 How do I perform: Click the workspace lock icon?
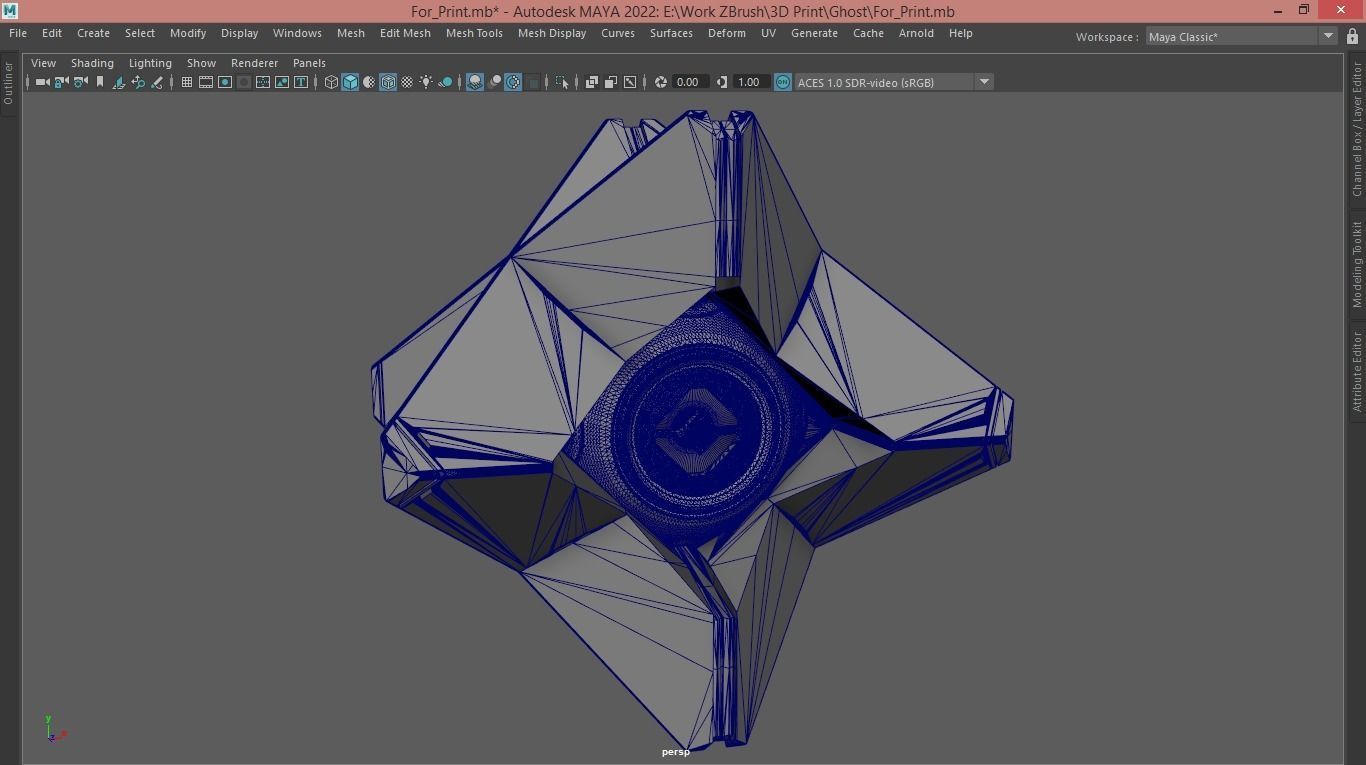(x=1353, y=36)
